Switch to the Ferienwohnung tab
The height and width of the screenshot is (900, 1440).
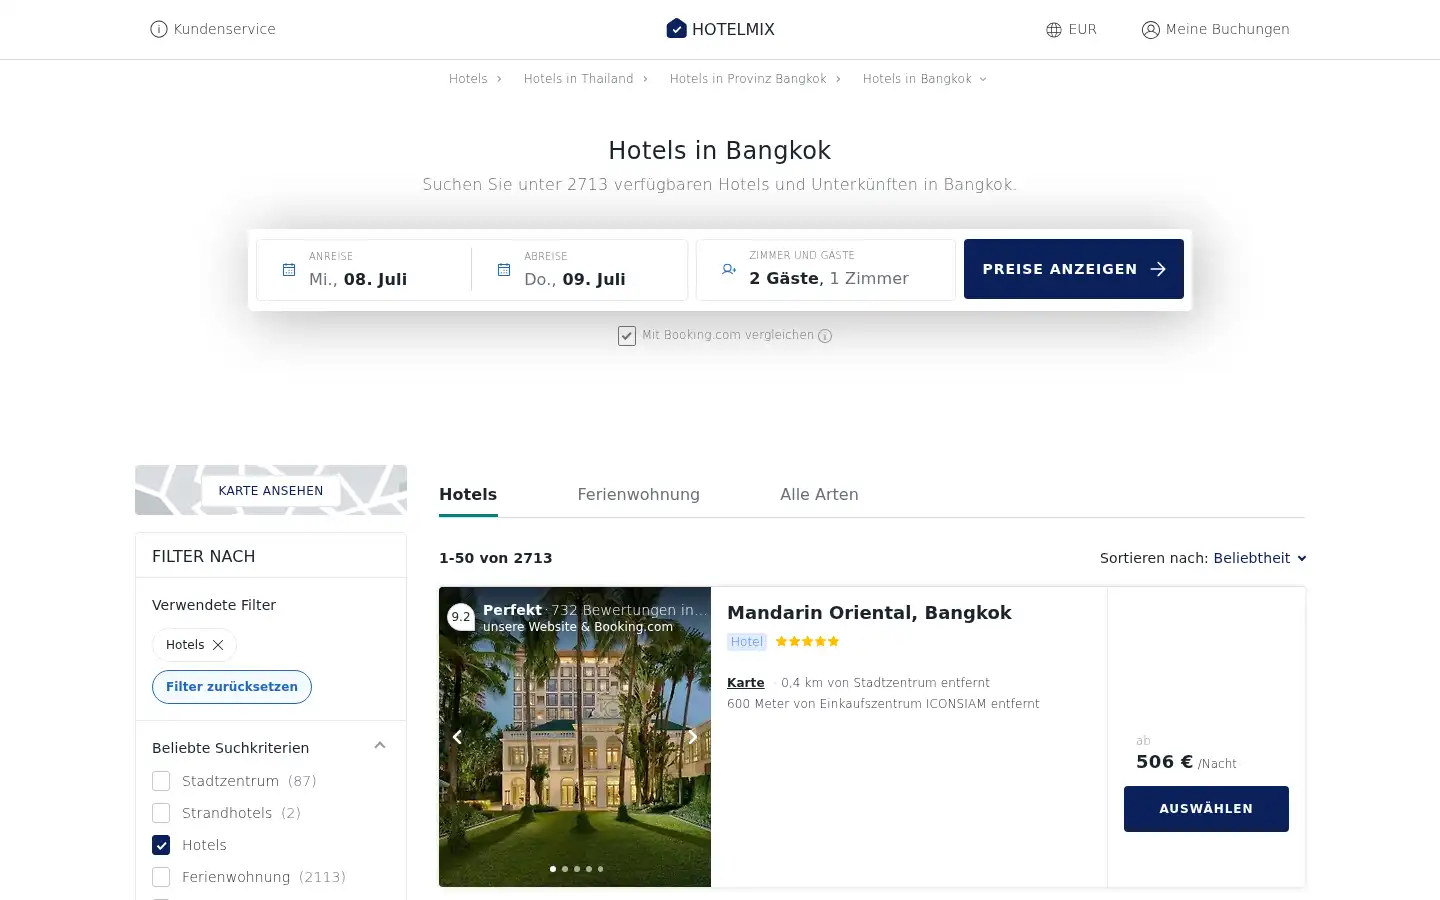pyautogui.click(x=638, y=494)
